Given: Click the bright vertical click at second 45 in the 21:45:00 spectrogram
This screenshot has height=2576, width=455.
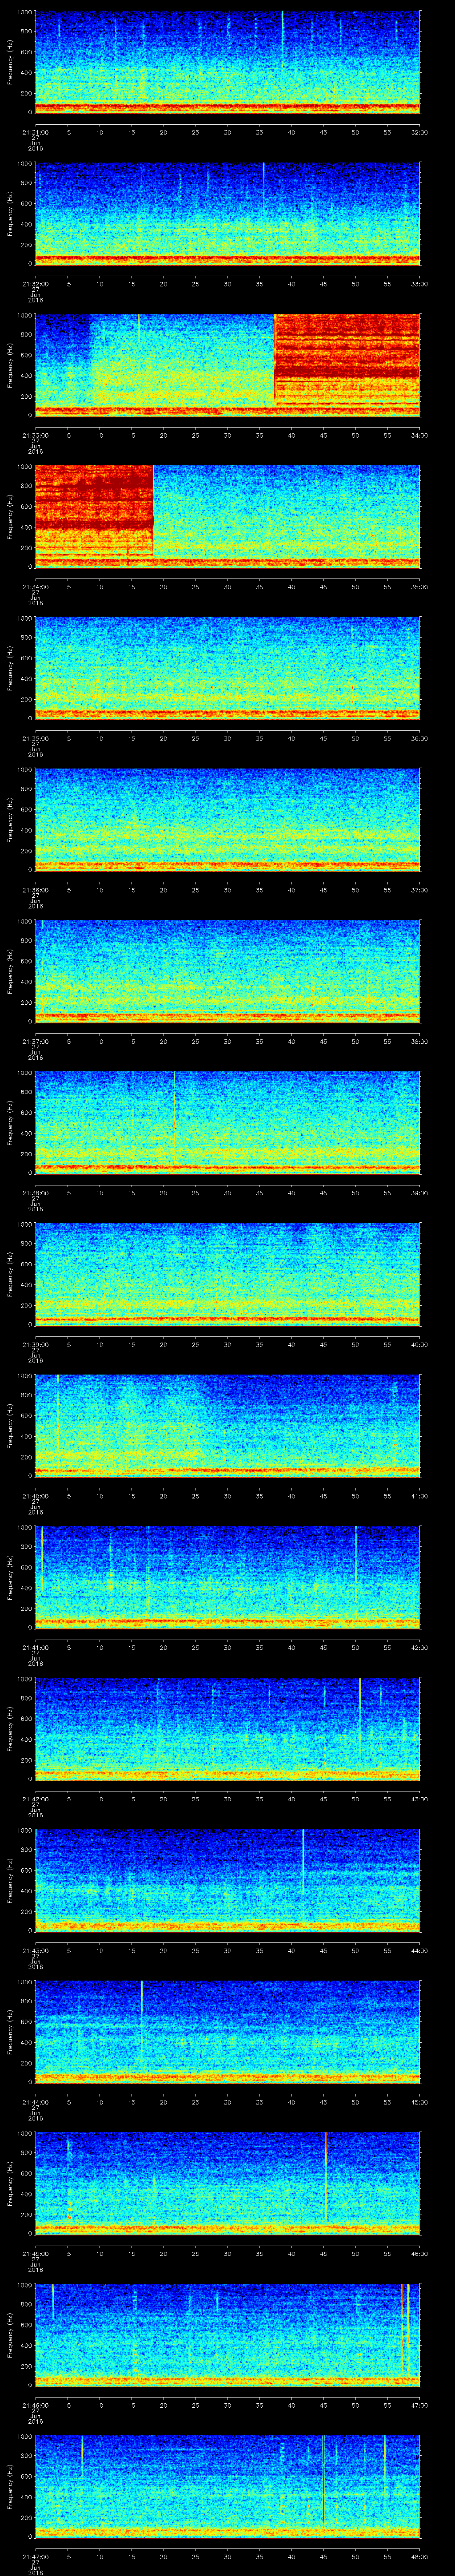Looking at the screenshot, I should [x=326, y=2176].
